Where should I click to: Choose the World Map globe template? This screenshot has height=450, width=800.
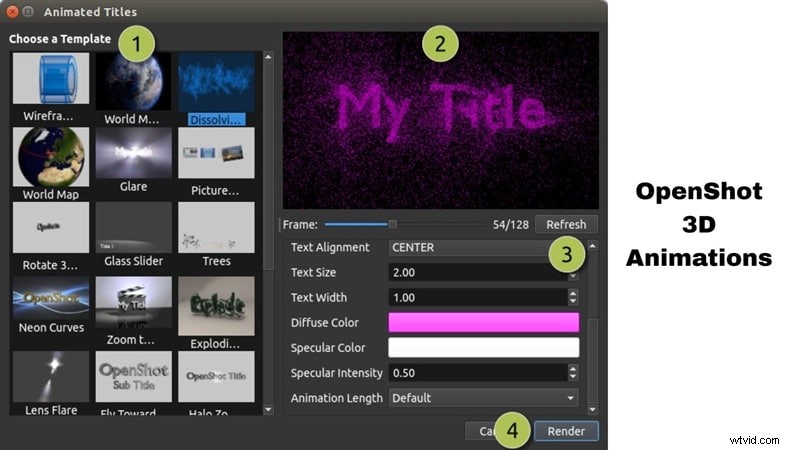coord(50,155)
